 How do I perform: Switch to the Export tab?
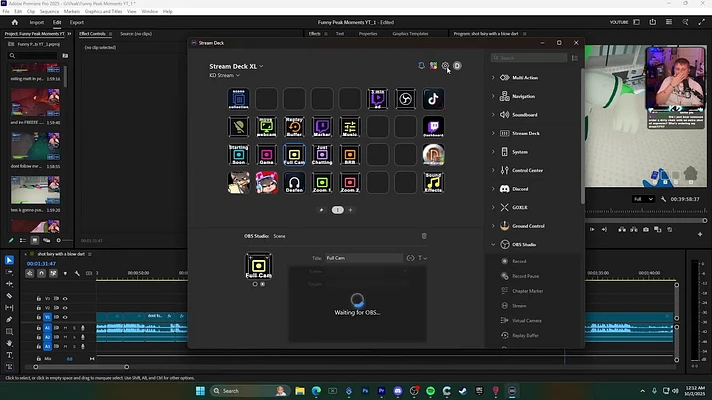coord(77,22)
